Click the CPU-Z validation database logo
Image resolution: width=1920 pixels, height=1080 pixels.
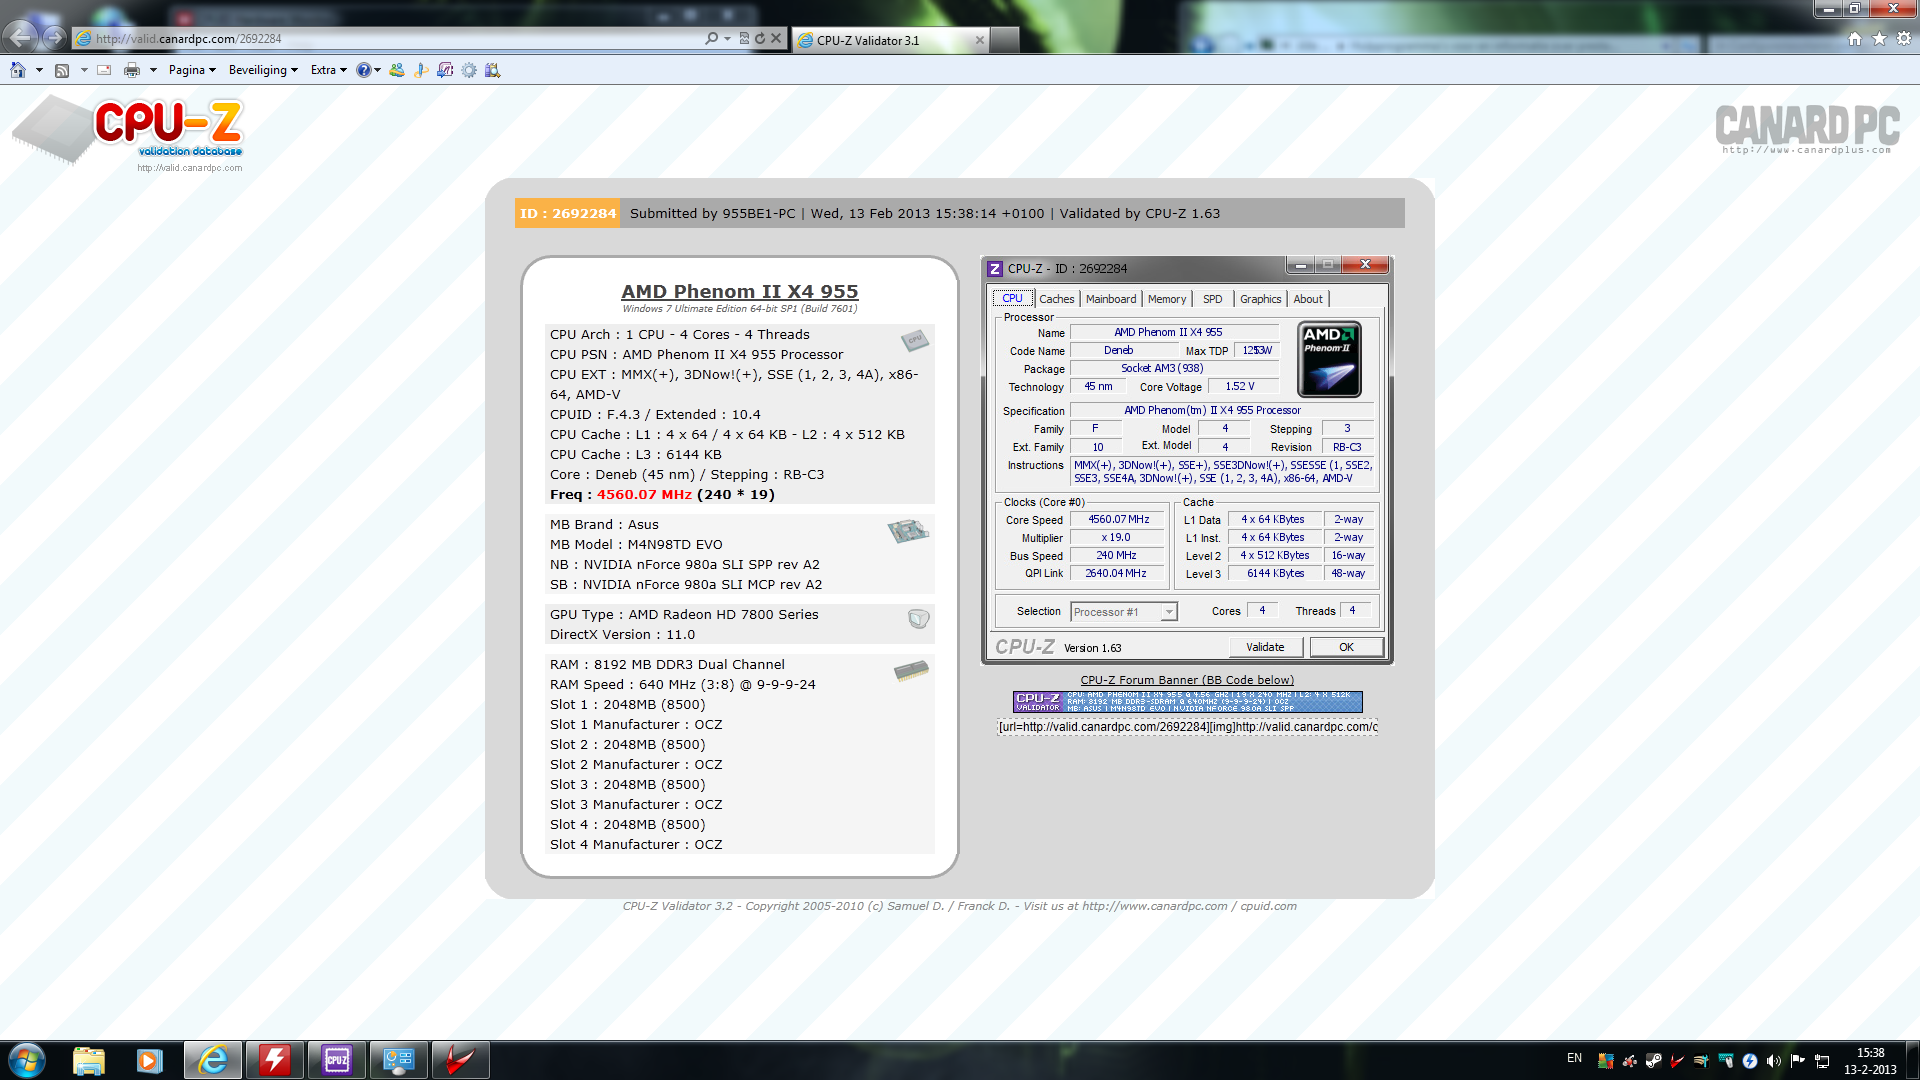pos(128,132)
